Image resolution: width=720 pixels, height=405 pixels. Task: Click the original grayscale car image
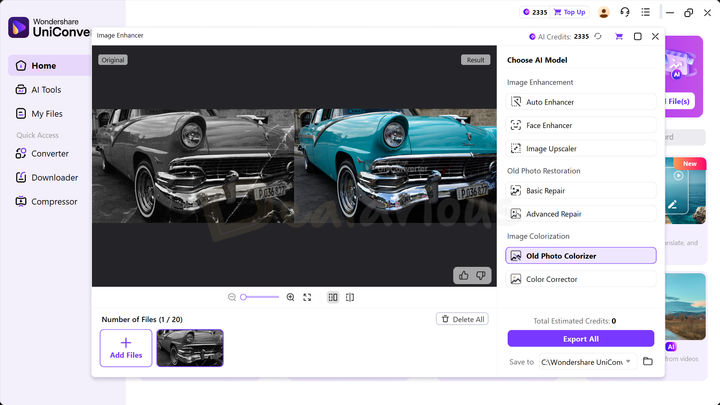tap(193, 166)
